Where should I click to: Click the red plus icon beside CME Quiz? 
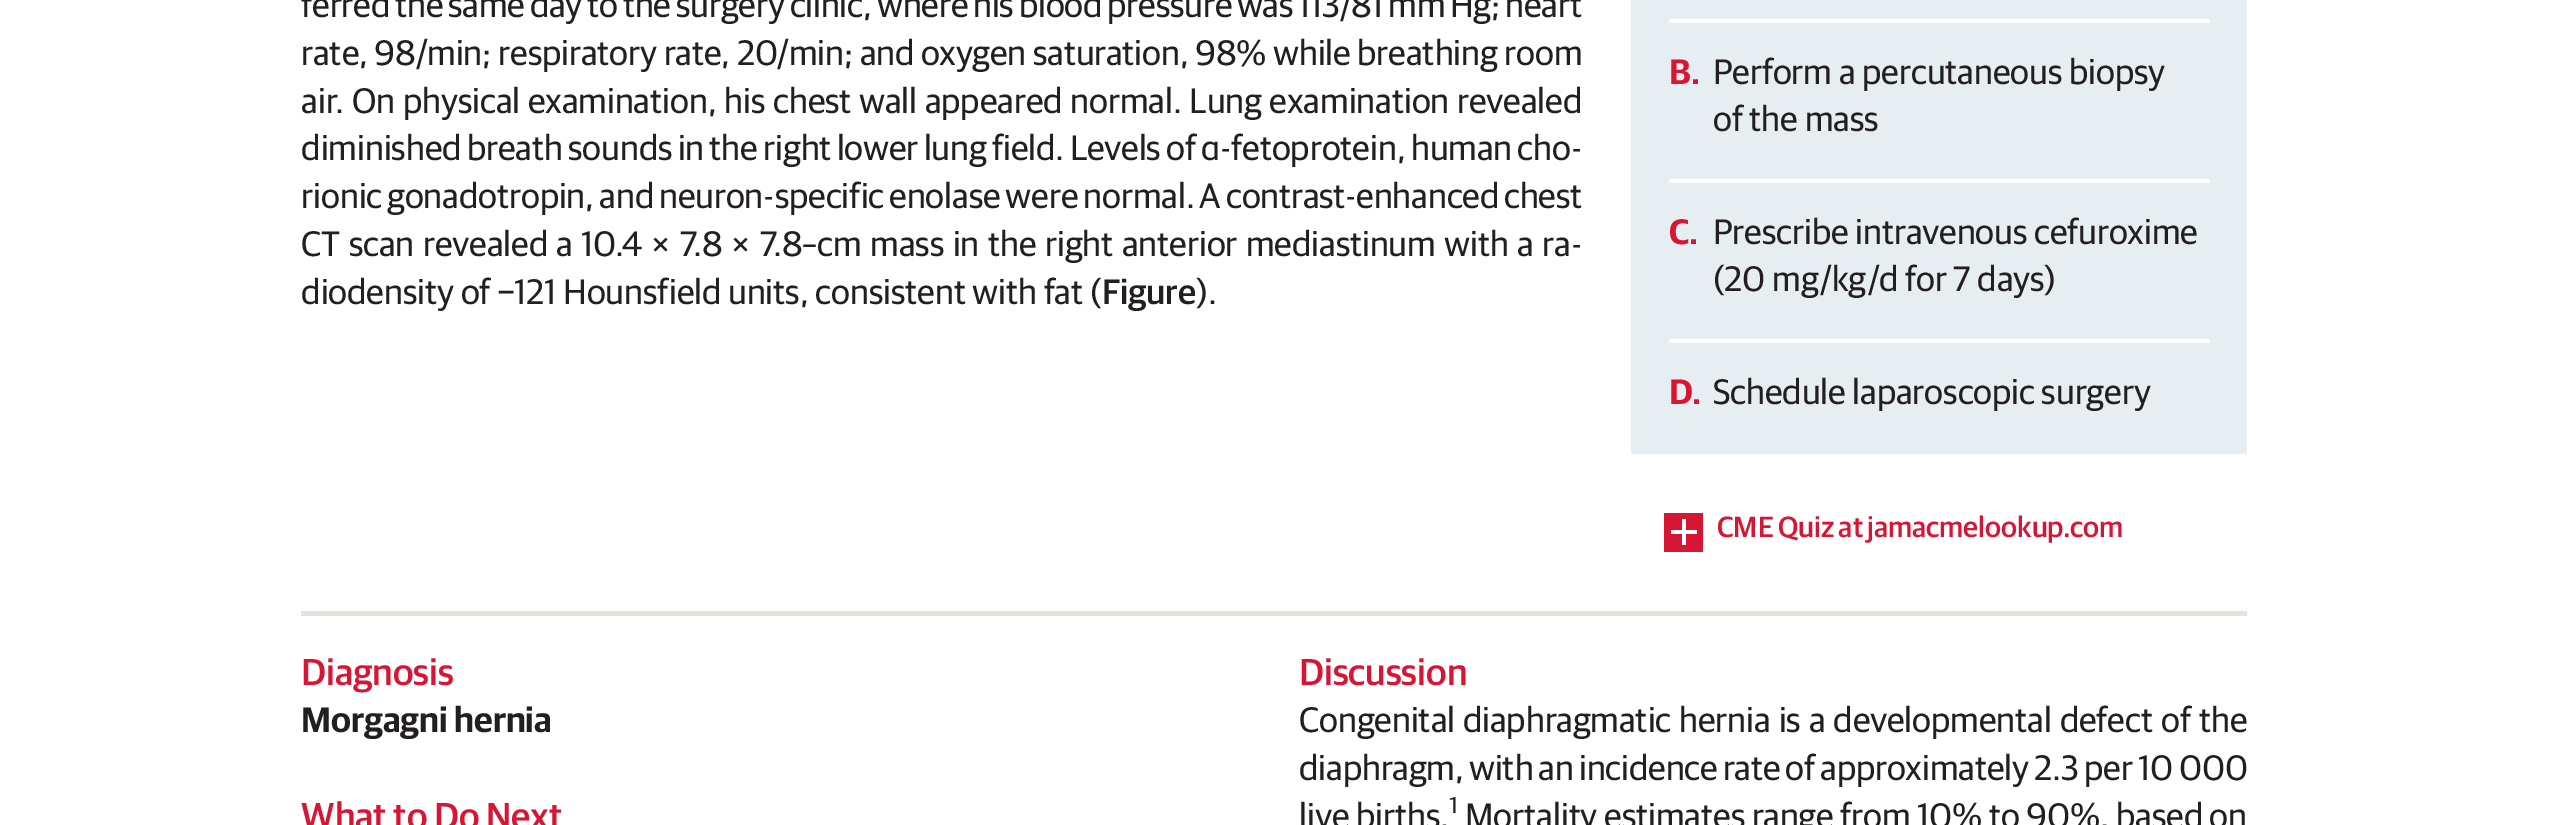[x=1683, y=532]
